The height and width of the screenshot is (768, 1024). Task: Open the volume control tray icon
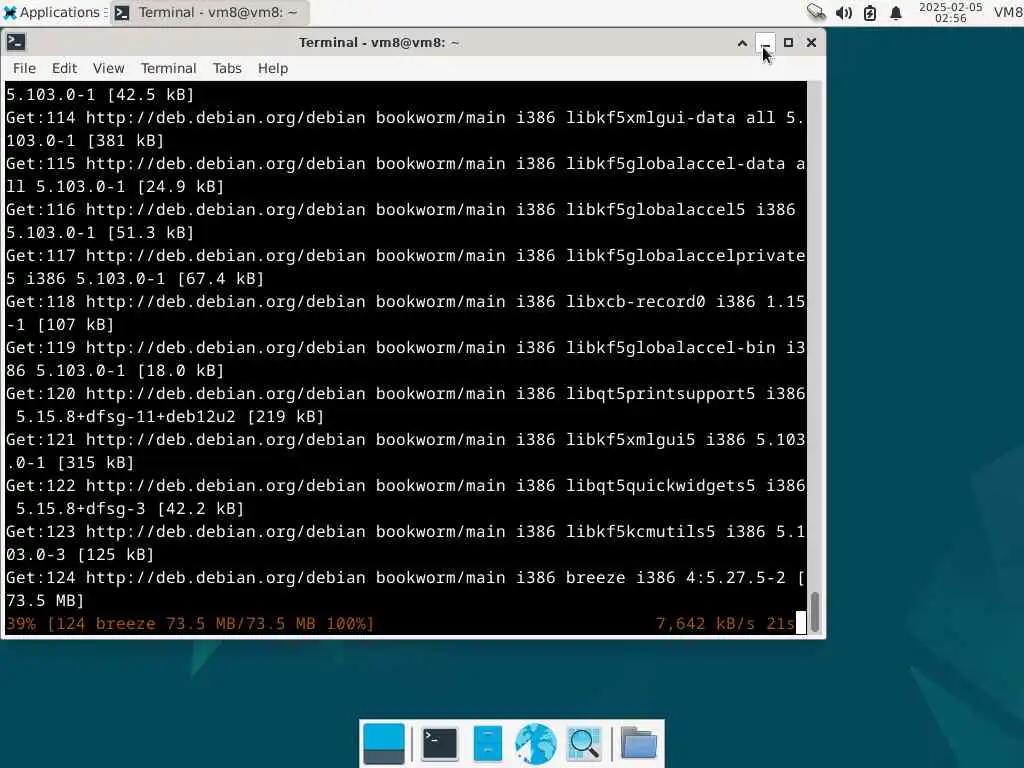tap(844, 12)
